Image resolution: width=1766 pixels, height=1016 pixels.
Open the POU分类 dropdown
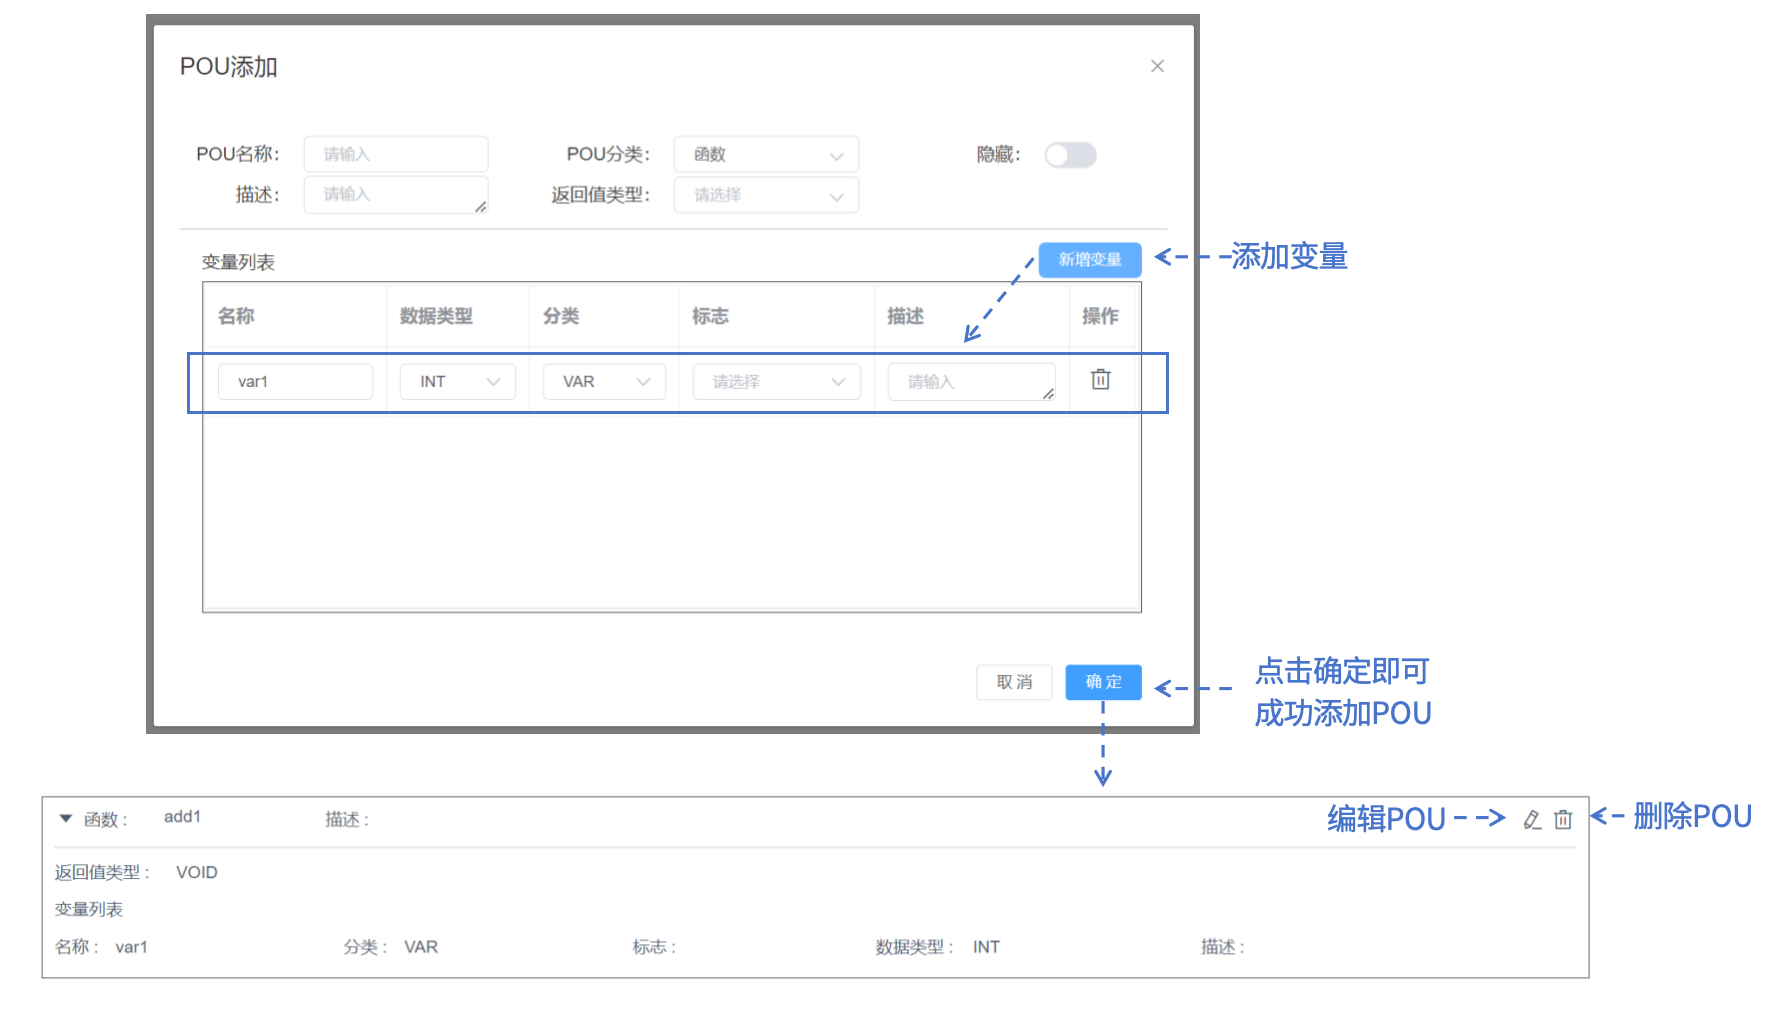pos(766,155)
